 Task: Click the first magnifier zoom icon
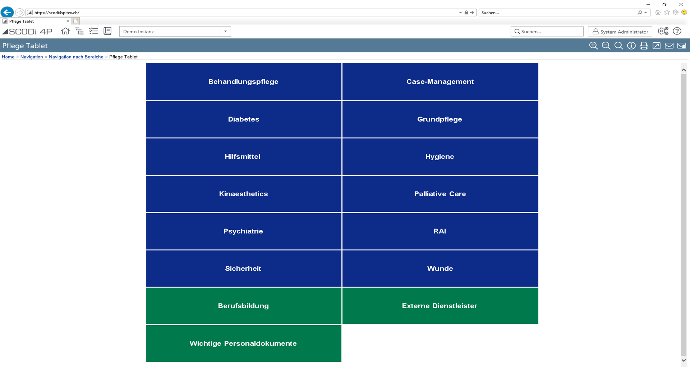593,46
